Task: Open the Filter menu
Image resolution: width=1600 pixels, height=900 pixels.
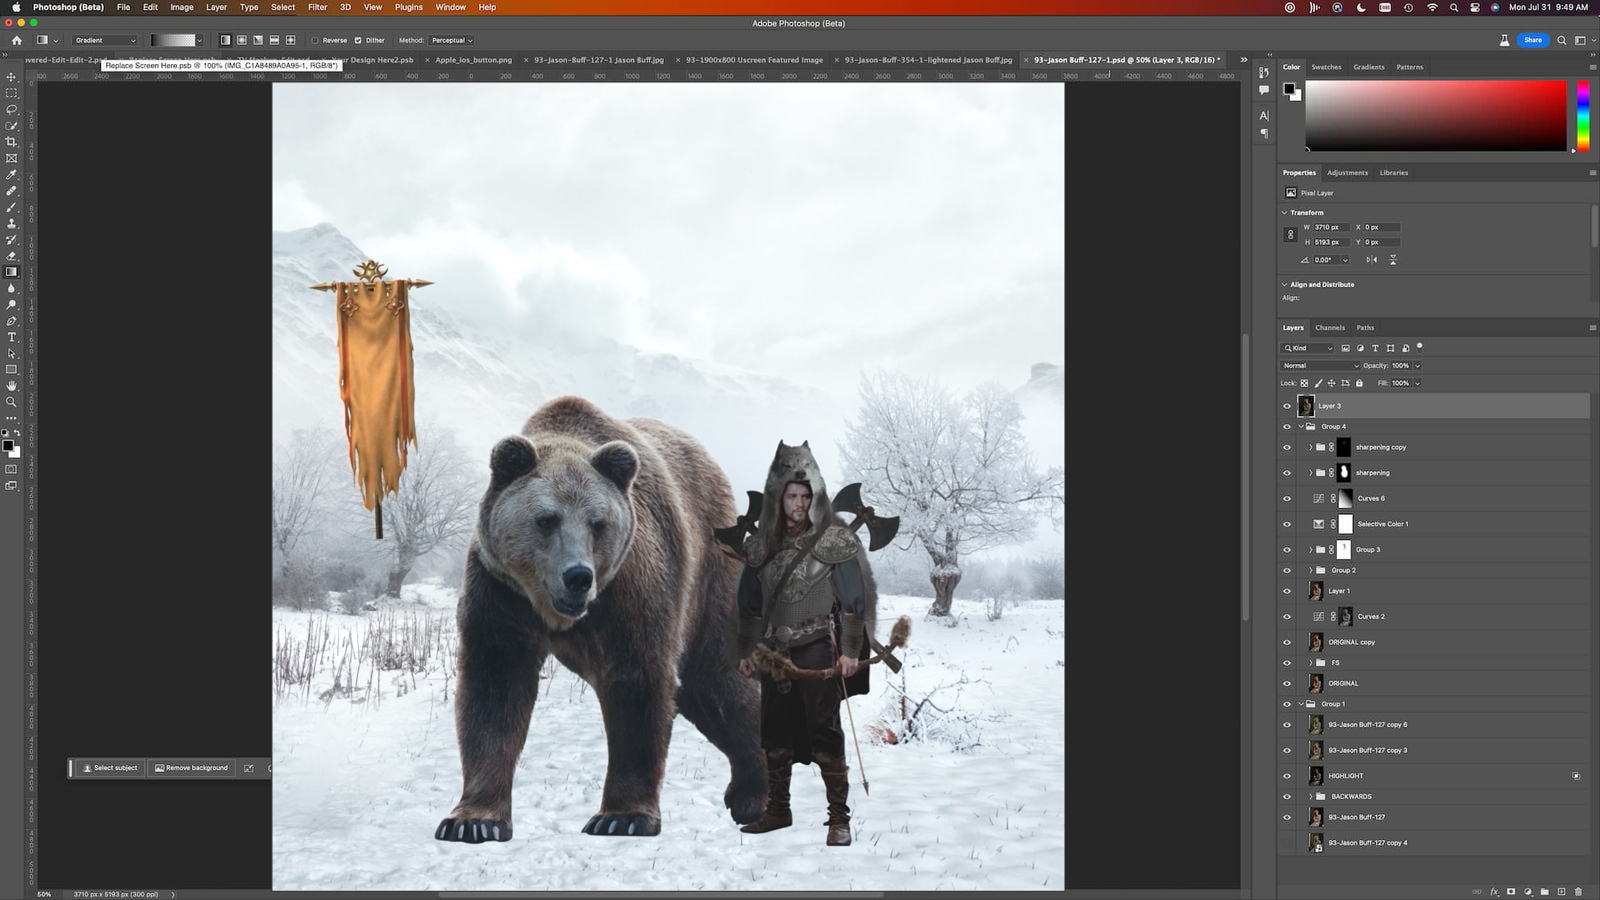Action: tap(317, 7)
